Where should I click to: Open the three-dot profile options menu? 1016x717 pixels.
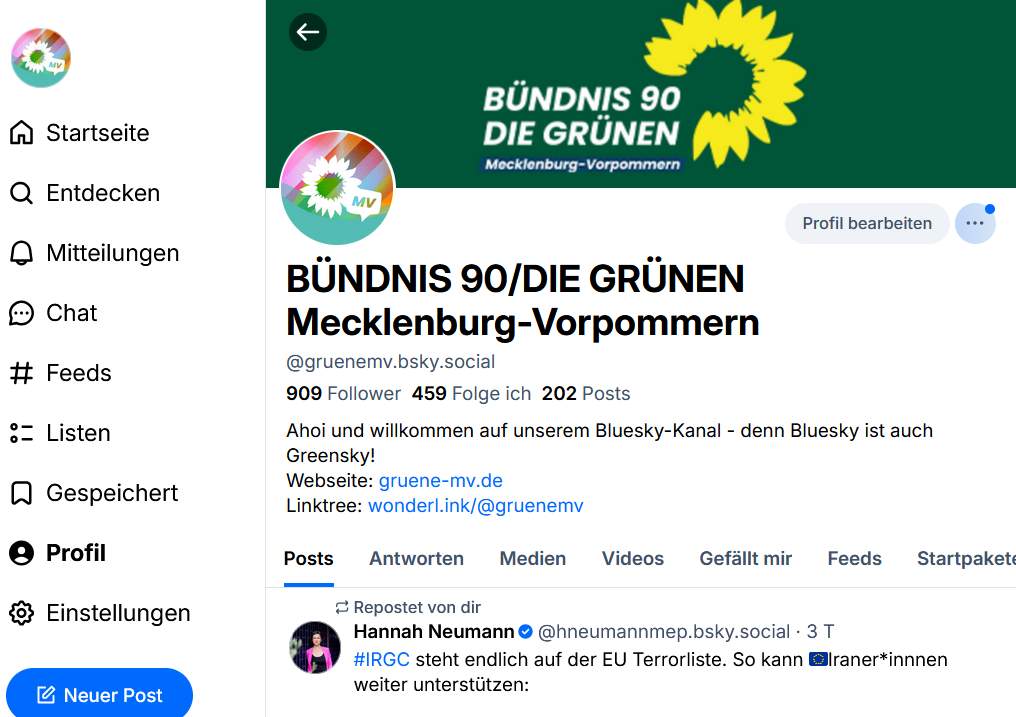(x=974, y=223)
